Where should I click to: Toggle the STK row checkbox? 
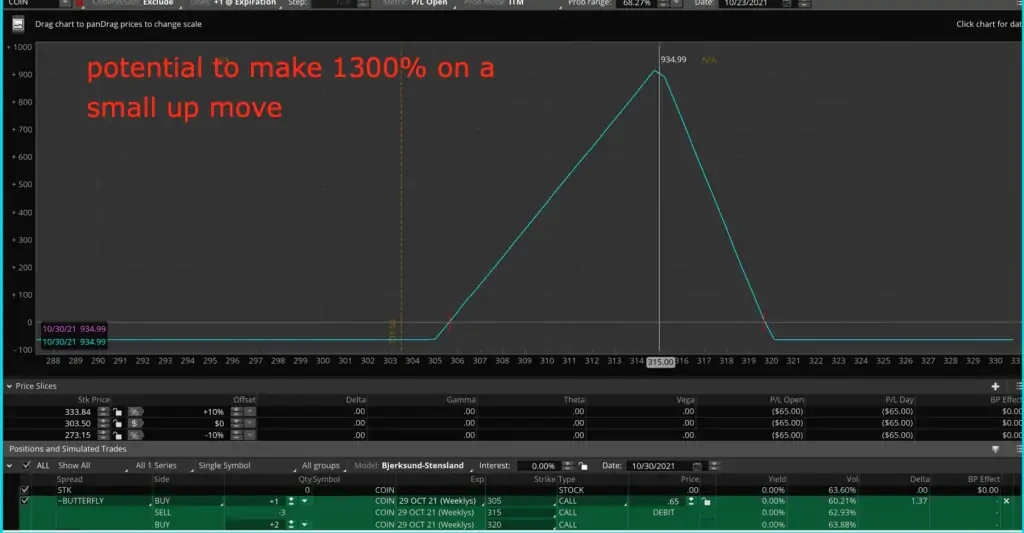point(25,490)
